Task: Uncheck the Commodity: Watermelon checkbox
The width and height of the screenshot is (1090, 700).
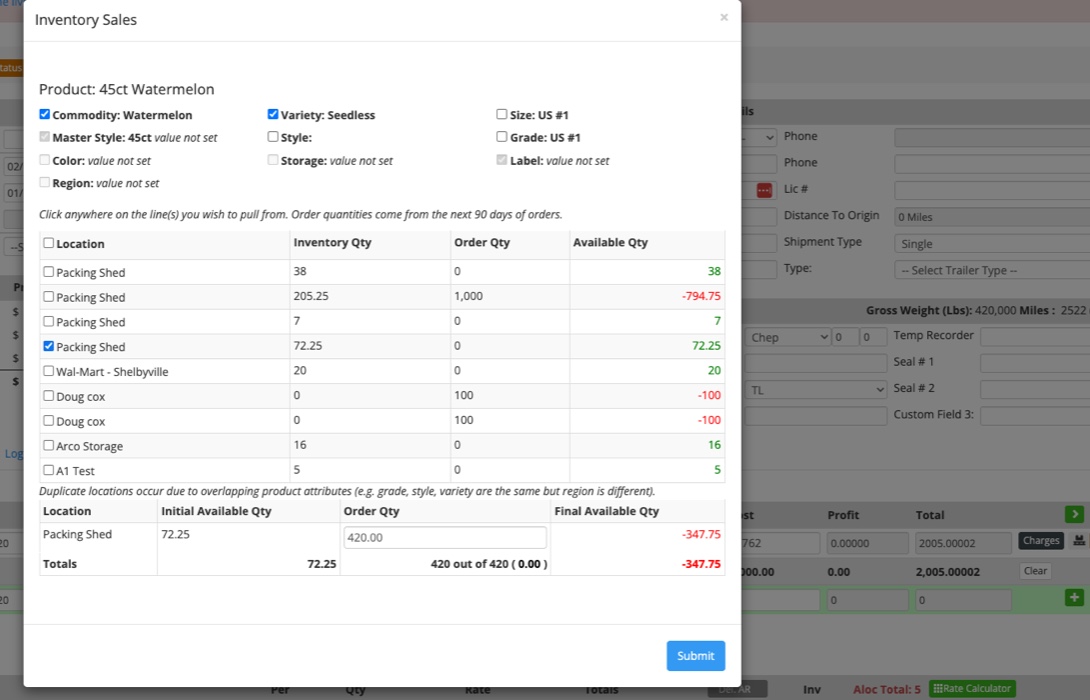Action: click(x=44, y=115)
